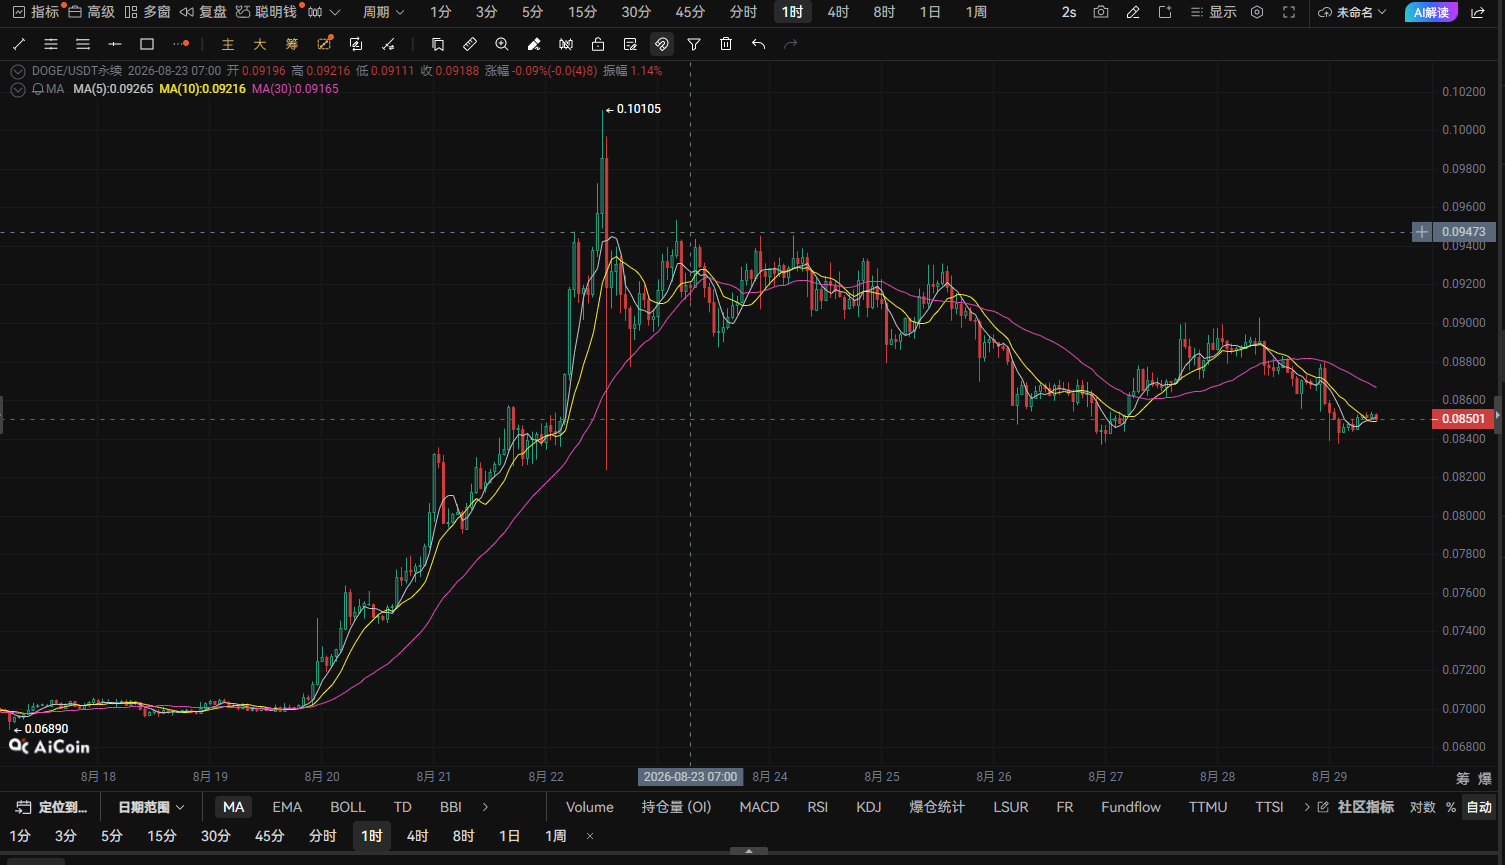Toggle 自动 auto scale

coord(1479,807)
